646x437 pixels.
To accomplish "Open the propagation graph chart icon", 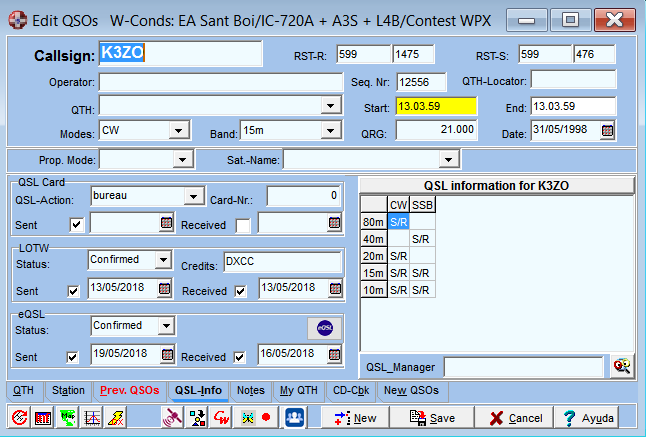I will 91,418.
